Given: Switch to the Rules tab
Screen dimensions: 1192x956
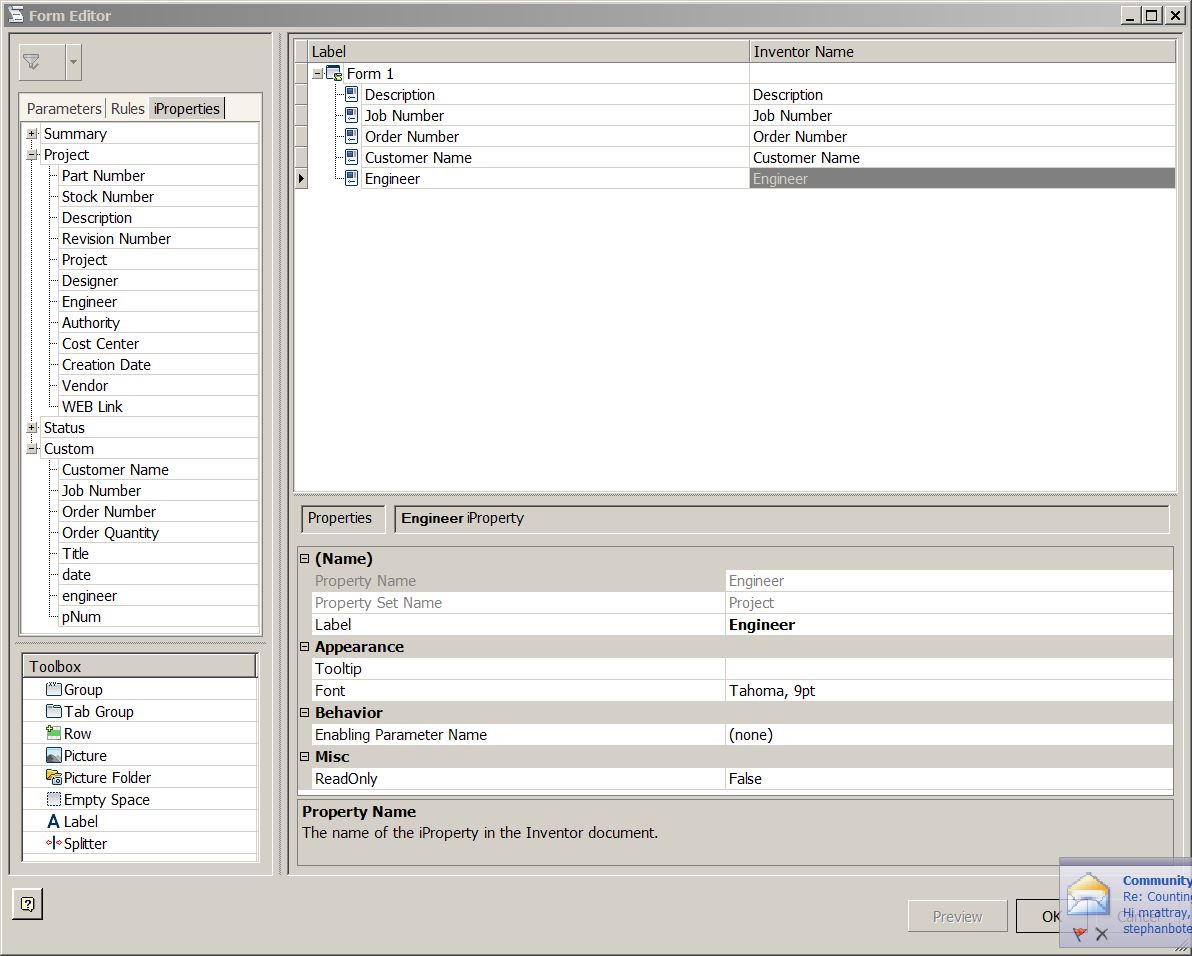Looking at the screenshot, I should 127,109.
